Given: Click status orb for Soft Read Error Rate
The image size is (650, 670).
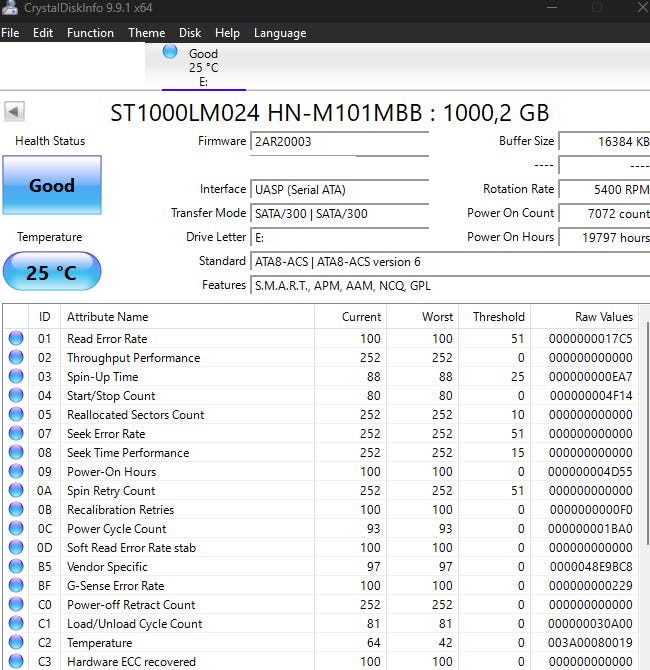Looking at the screenshot, I should (16, 547).
